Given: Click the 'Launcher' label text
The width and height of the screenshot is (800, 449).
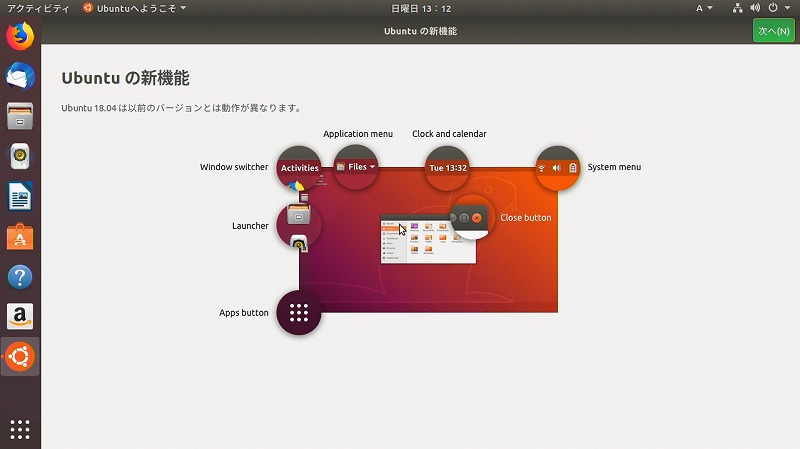Looking at the screenshot, I should (250, 226).
